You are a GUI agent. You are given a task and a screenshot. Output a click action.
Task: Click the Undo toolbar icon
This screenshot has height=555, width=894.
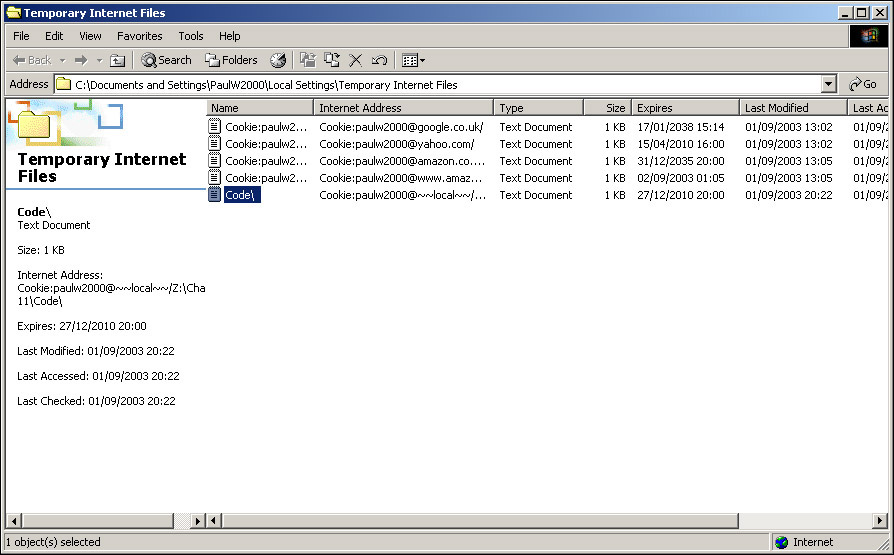click(379, 60)
